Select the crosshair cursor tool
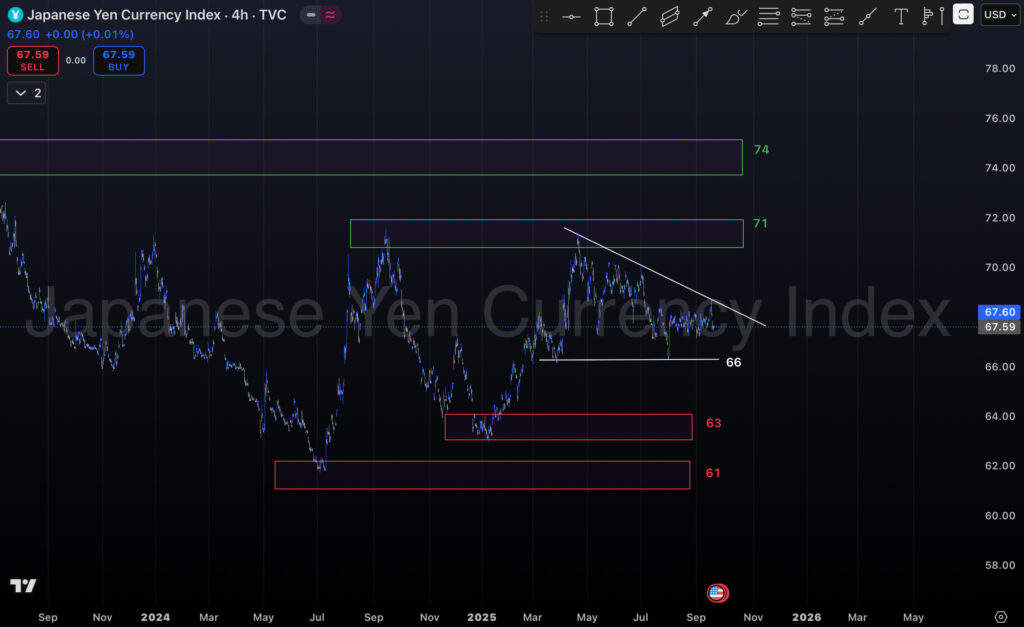Image resolution: width=1024 pixels, height=627 pixels. click(x=571, y=16)
